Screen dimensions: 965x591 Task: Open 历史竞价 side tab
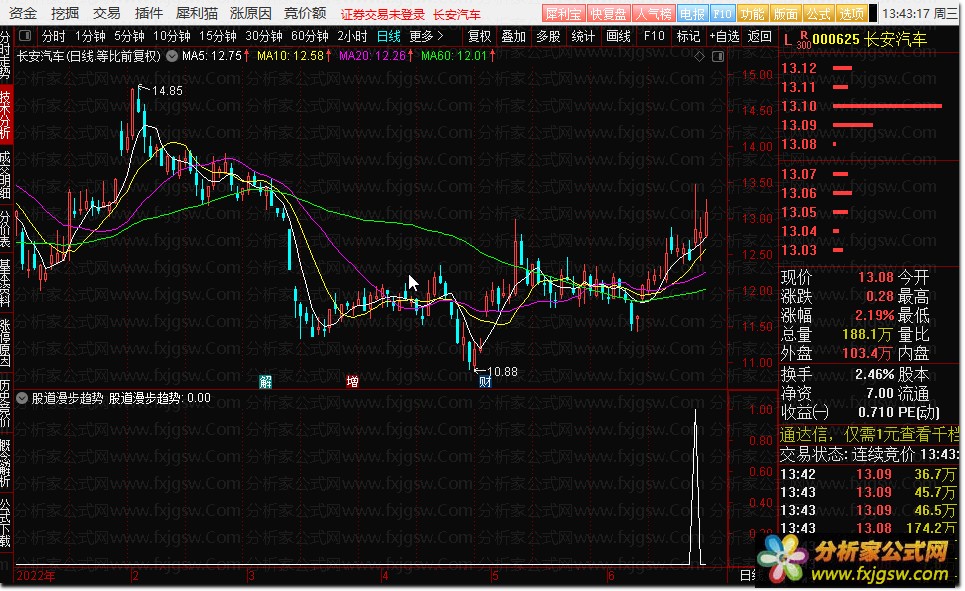coord(6,402)
